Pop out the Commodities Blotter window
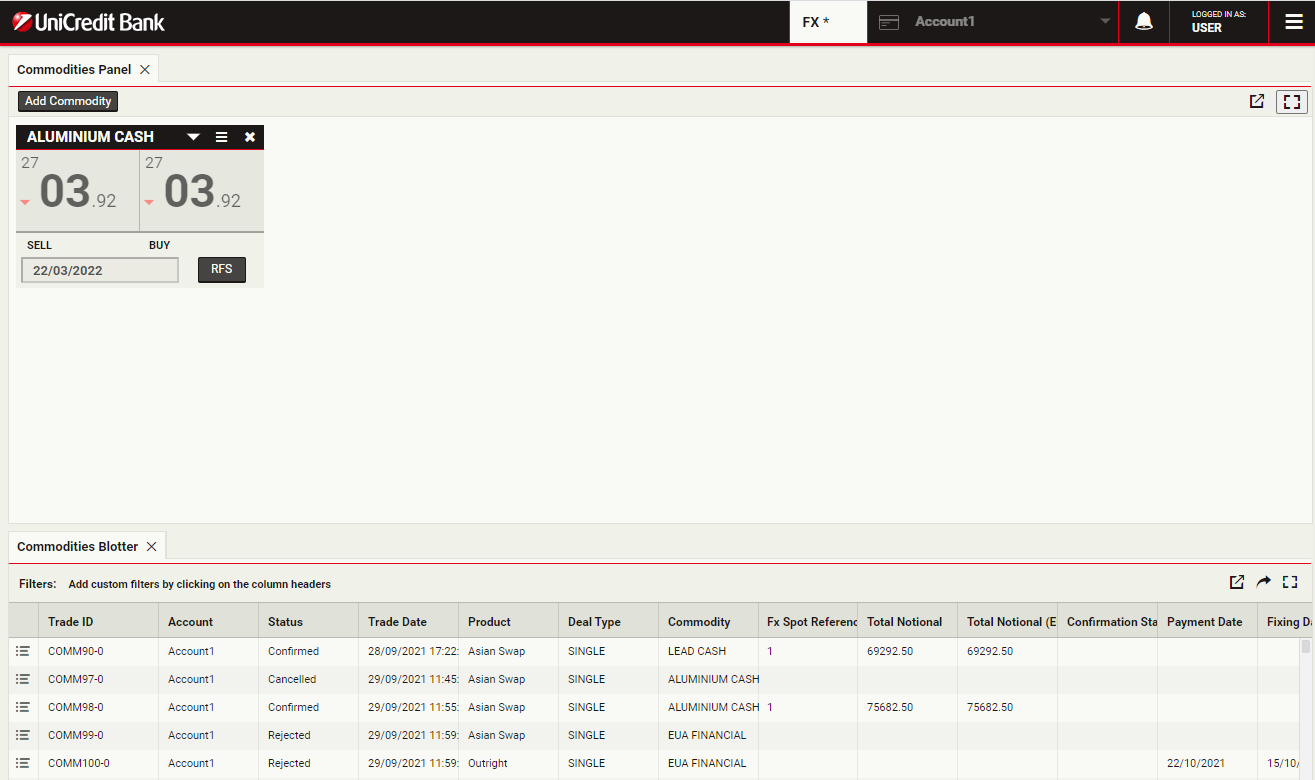 [1237, 582]
